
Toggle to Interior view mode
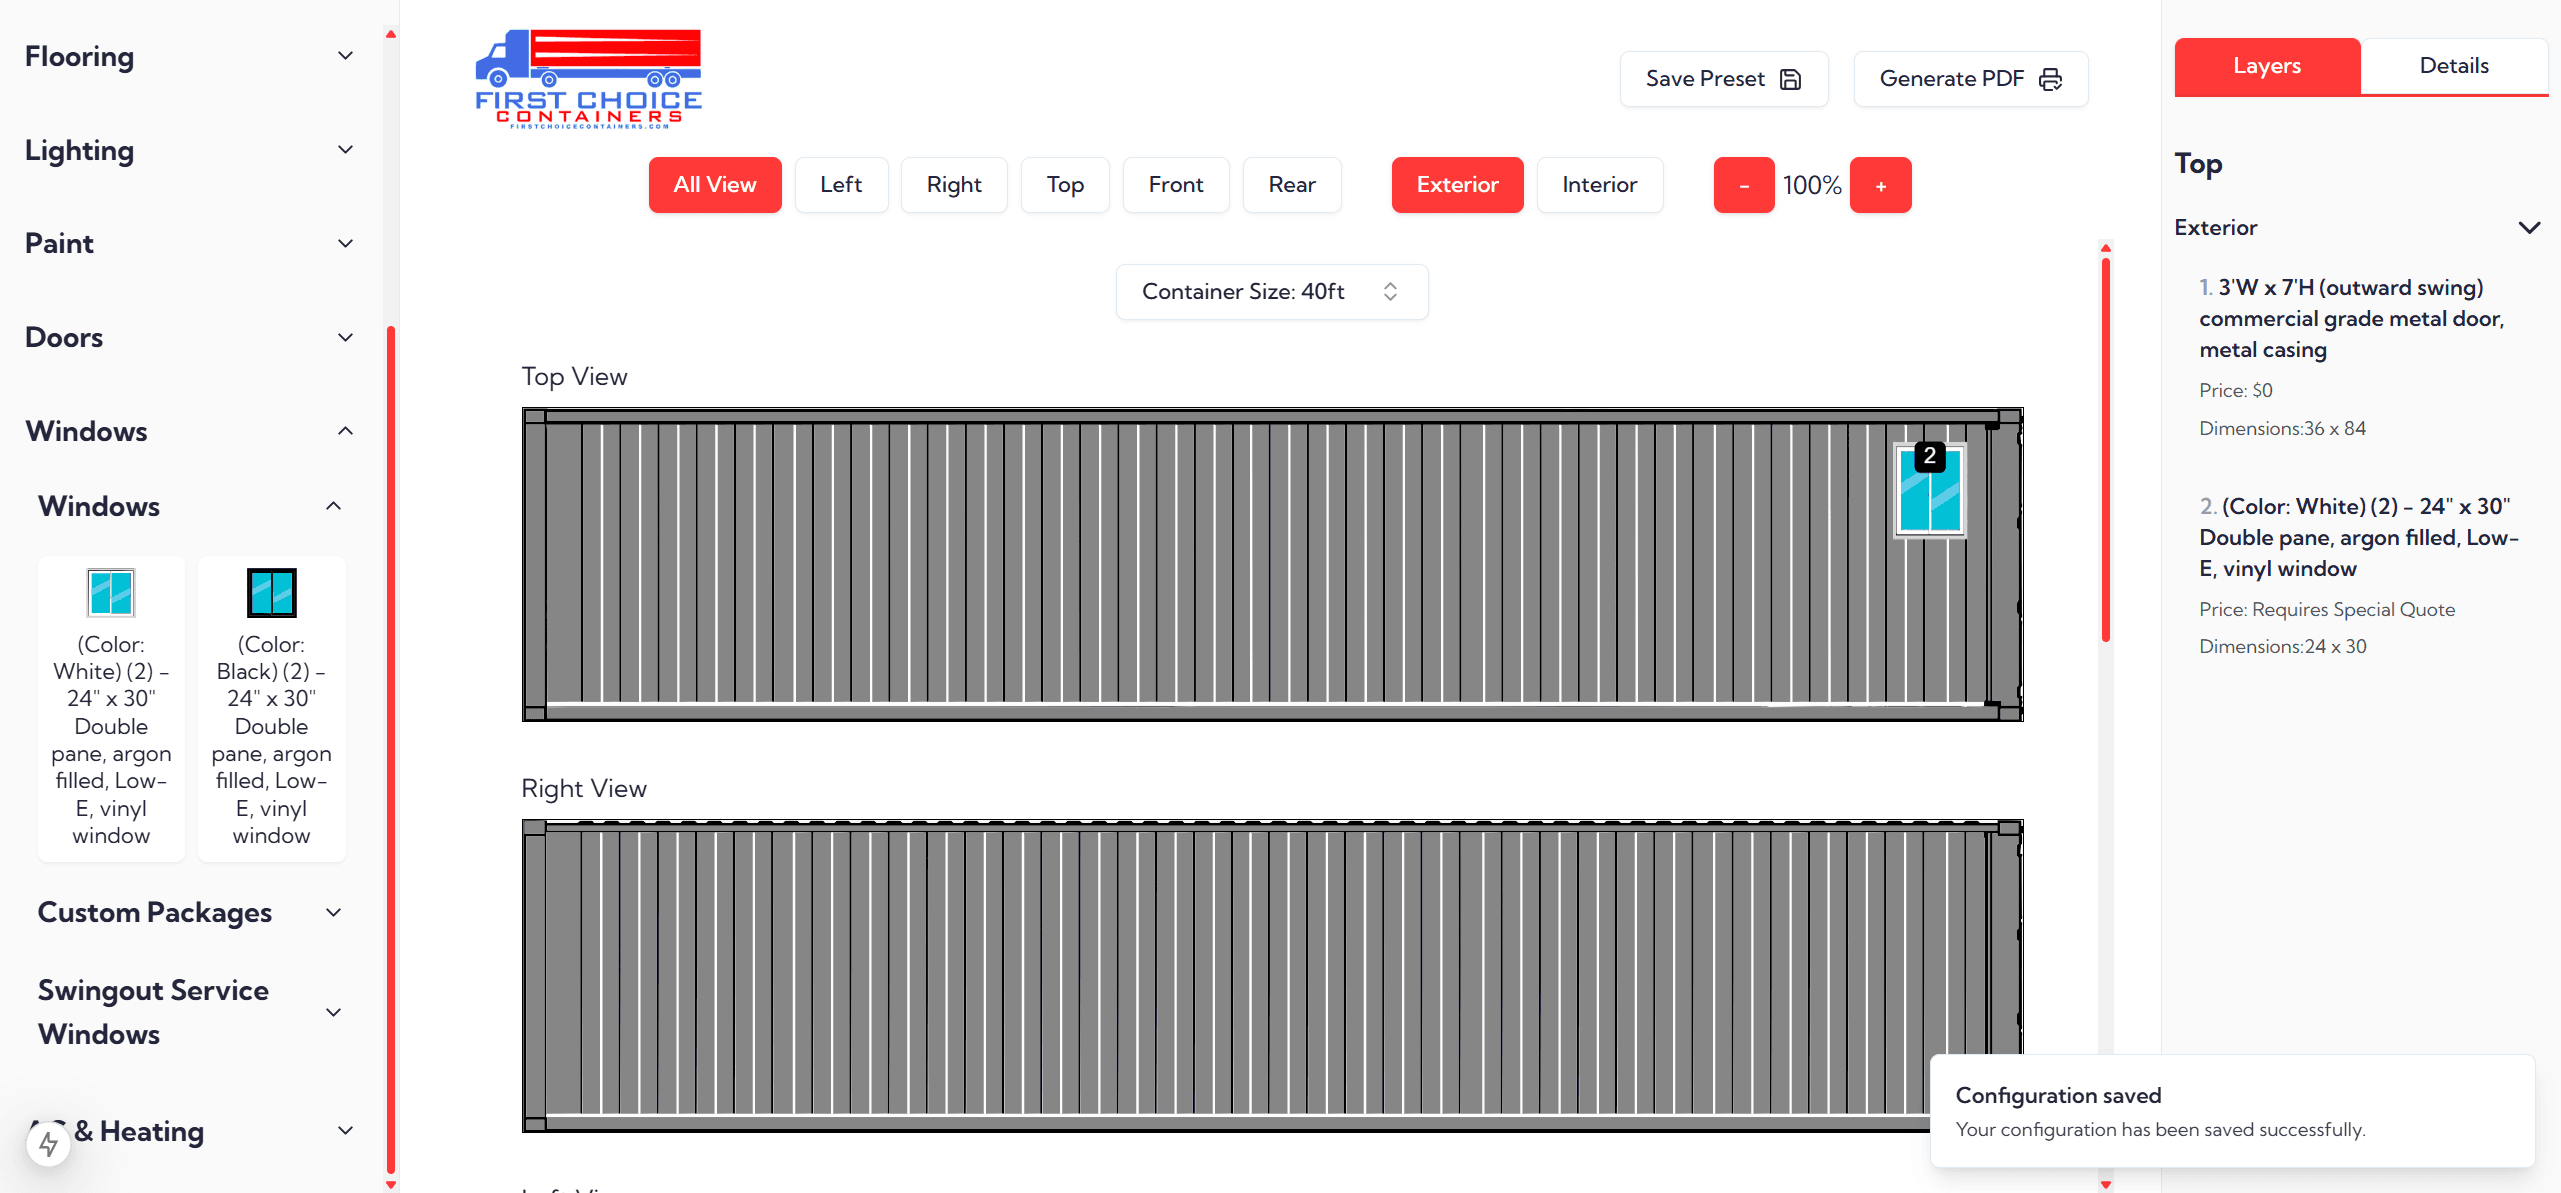1599,185
